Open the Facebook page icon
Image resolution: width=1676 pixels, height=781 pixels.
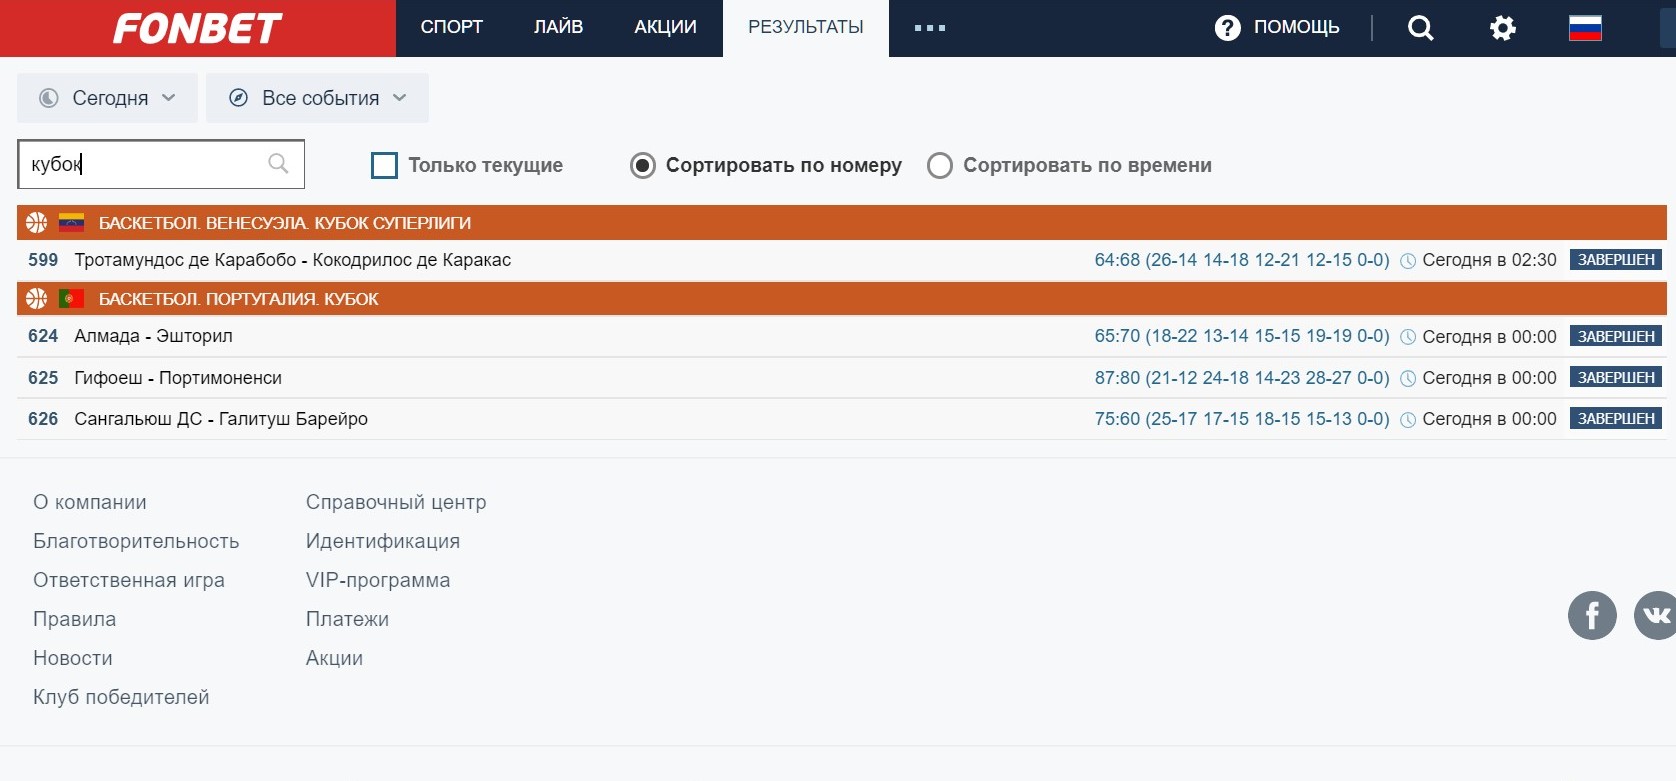[x=1592, y=615]
